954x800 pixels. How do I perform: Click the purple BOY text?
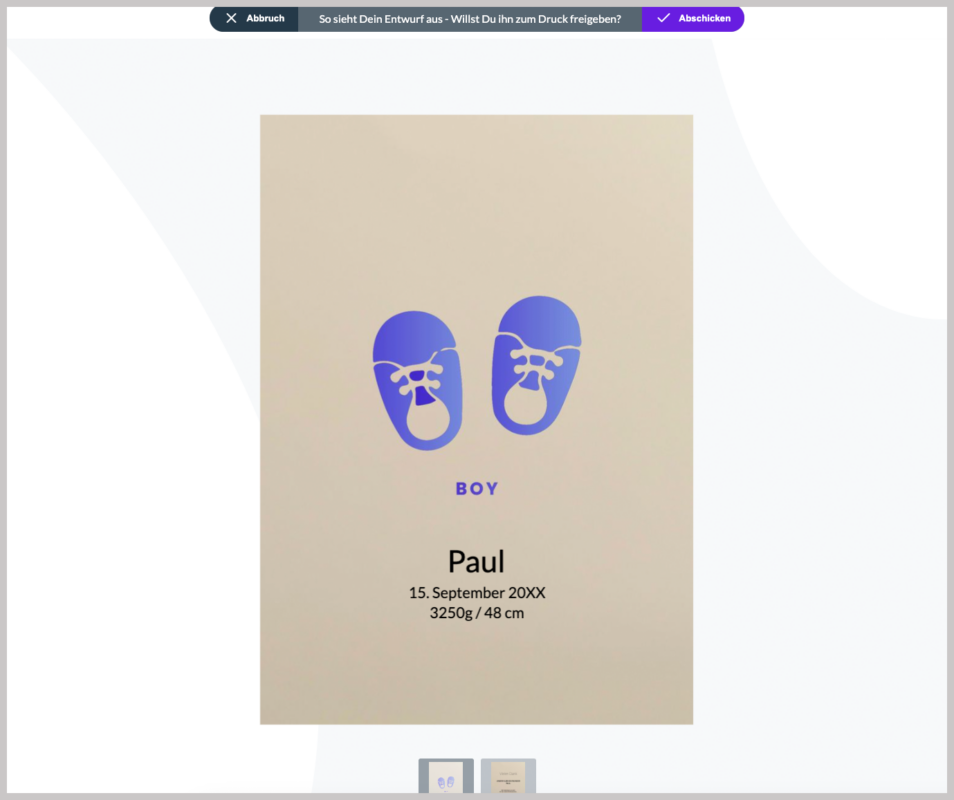(477, 489)
